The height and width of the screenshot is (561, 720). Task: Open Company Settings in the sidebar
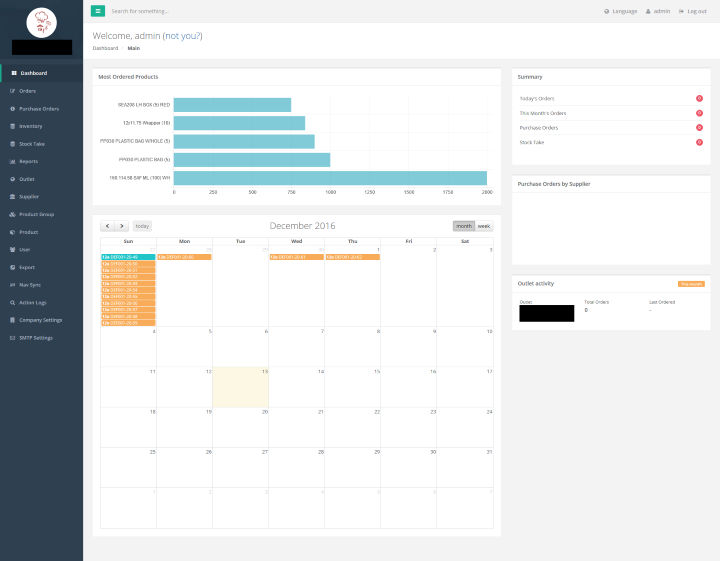[x=40, y=320]
